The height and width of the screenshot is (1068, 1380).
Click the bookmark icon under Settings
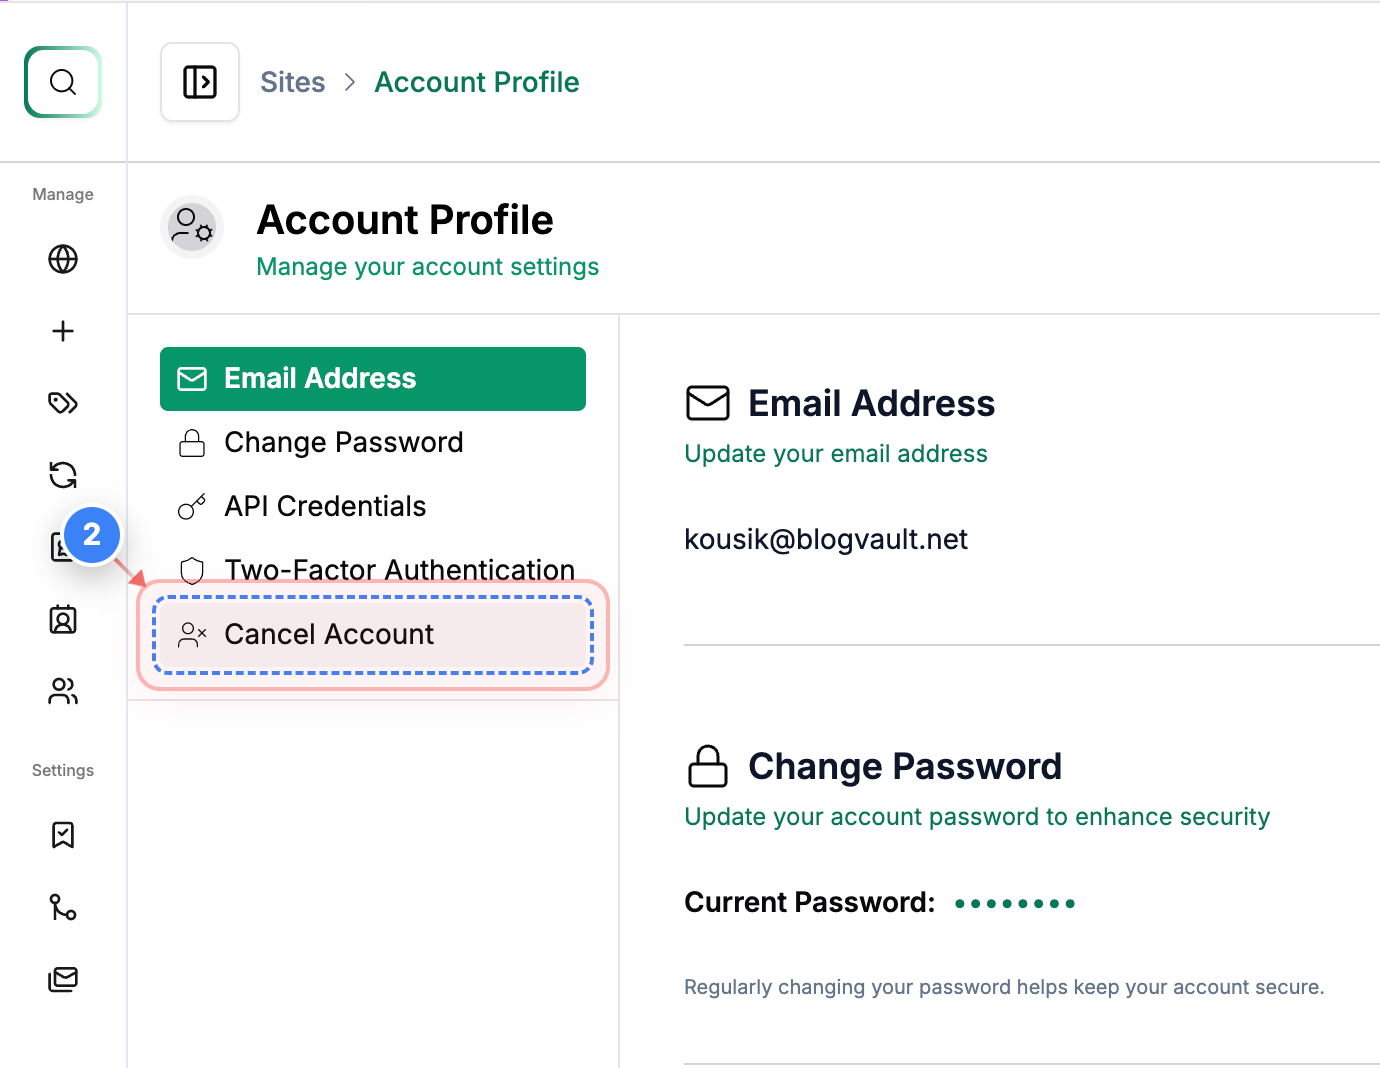(62, 835)
